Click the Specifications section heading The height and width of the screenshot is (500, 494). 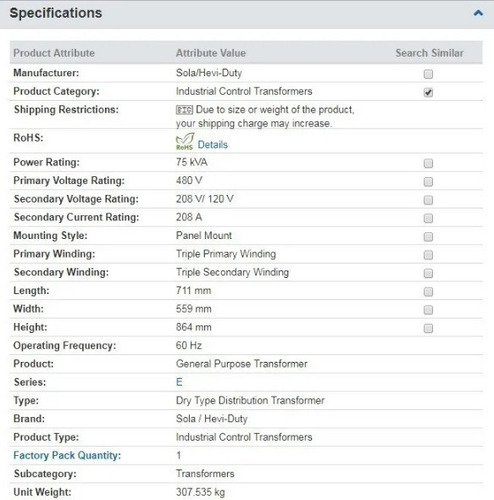coord(56,13)
